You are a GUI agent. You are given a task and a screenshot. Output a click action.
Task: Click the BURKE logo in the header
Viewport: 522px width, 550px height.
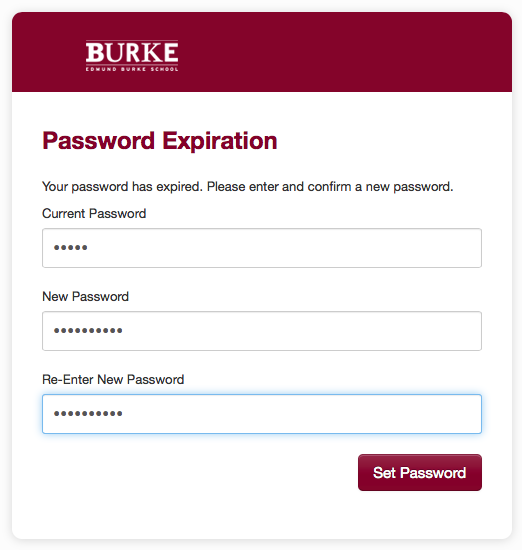point(132,55)
